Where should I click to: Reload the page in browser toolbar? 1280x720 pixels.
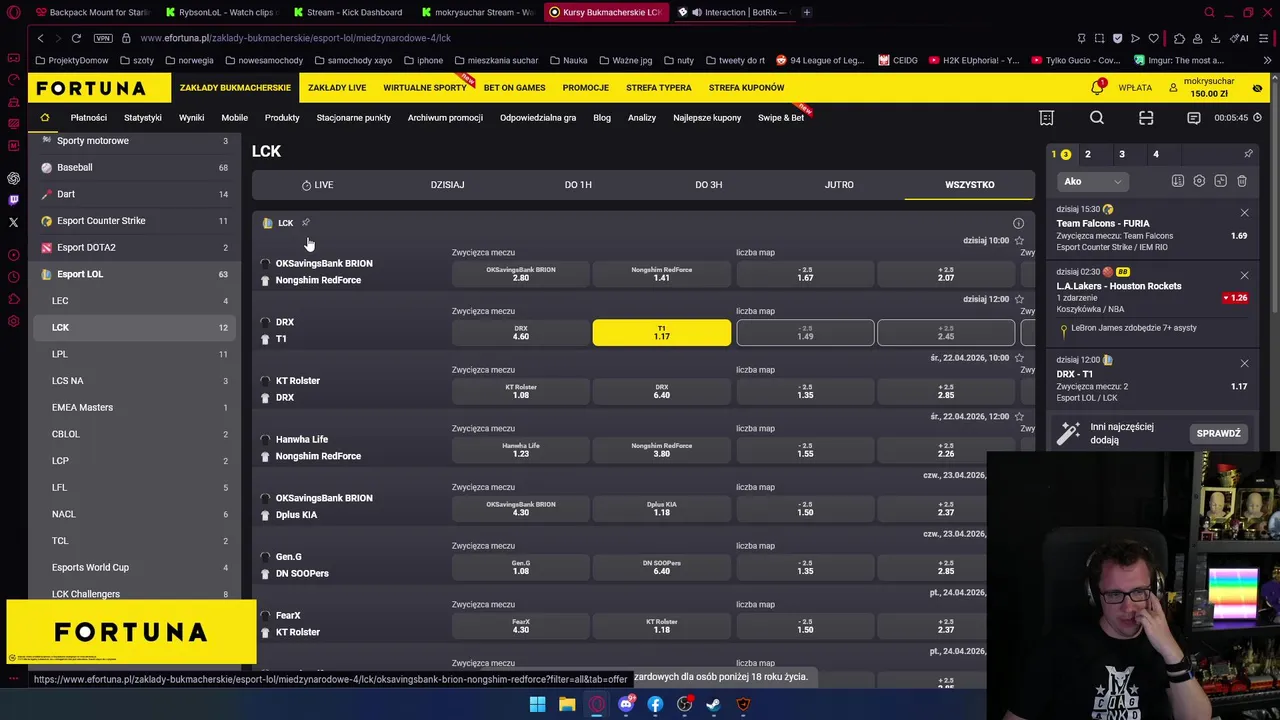pyautogui.click(x=76, y=38)
